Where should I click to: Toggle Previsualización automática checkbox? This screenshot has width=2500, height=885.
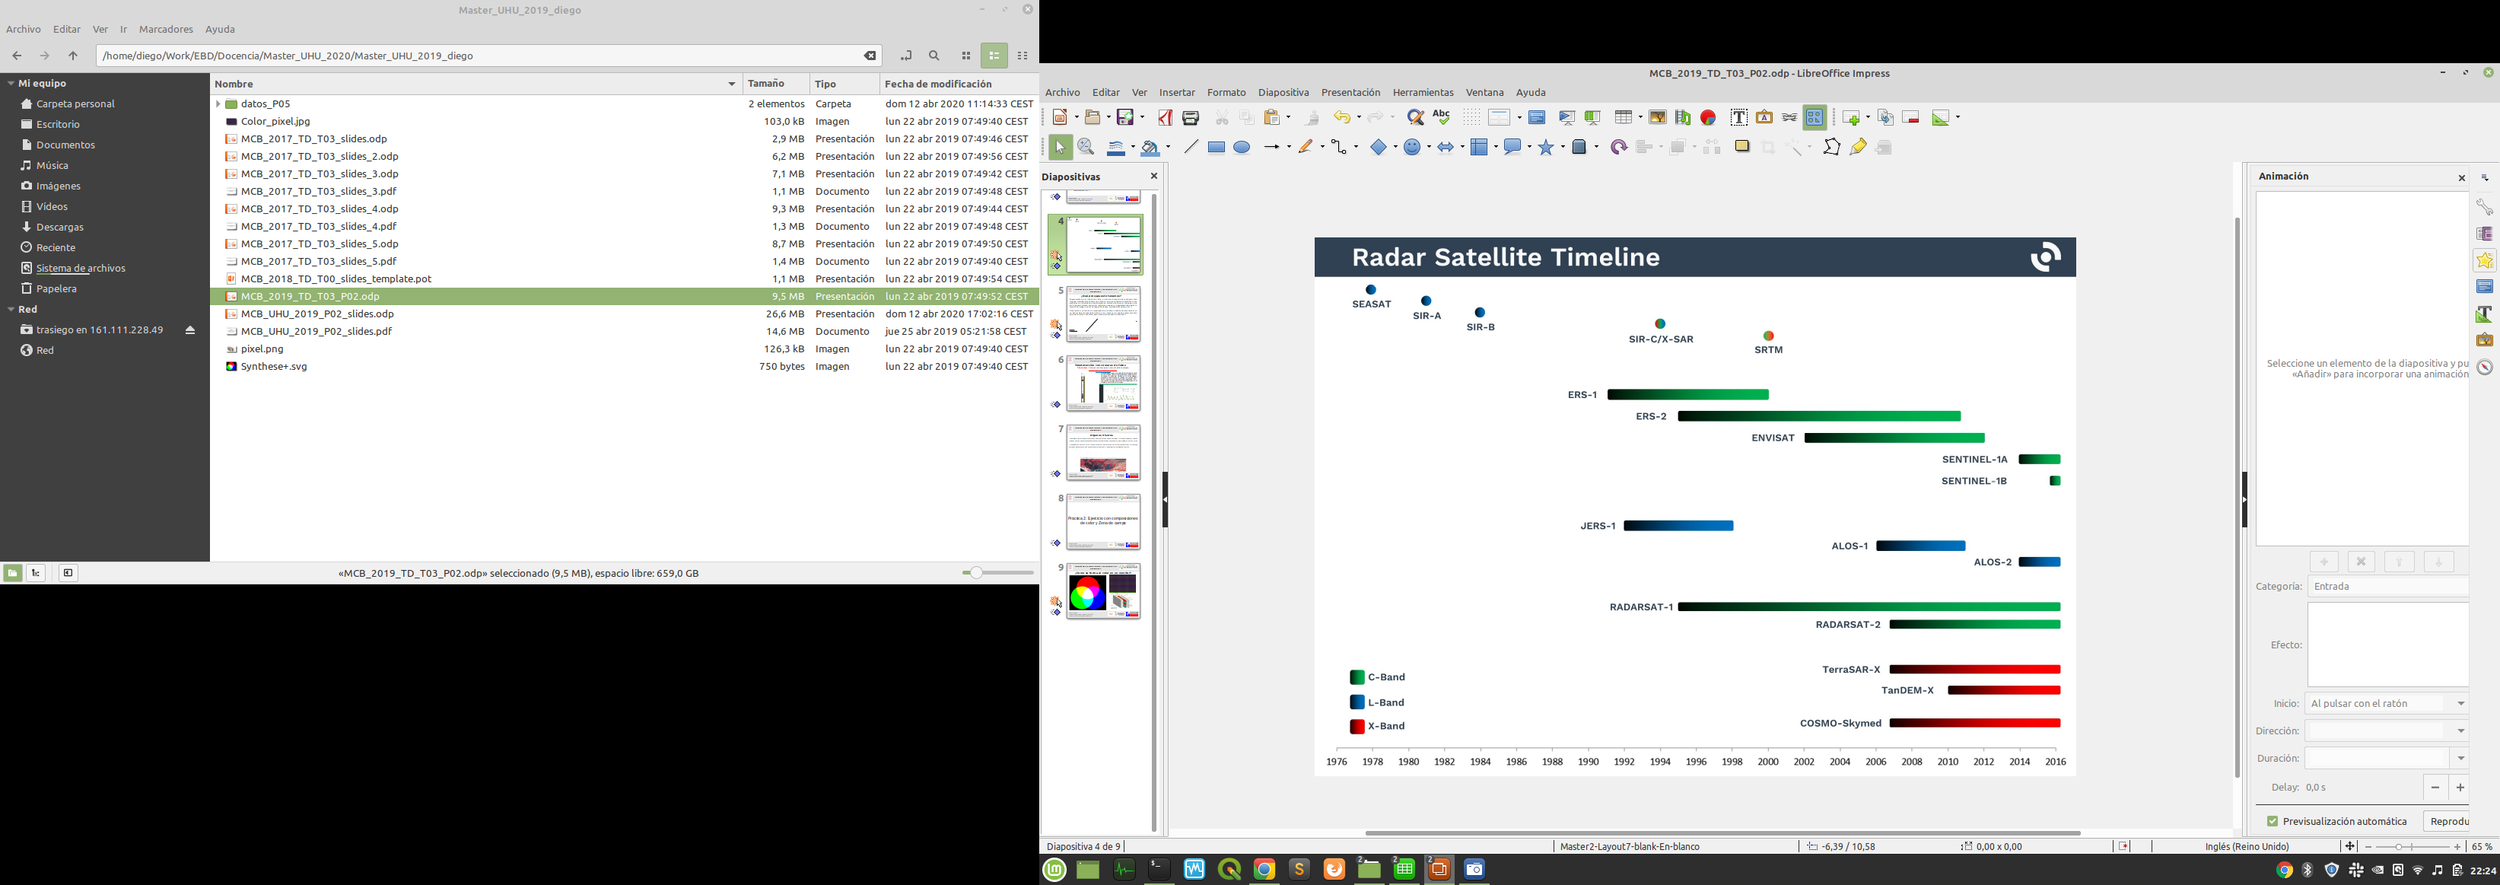(2272, 821)
